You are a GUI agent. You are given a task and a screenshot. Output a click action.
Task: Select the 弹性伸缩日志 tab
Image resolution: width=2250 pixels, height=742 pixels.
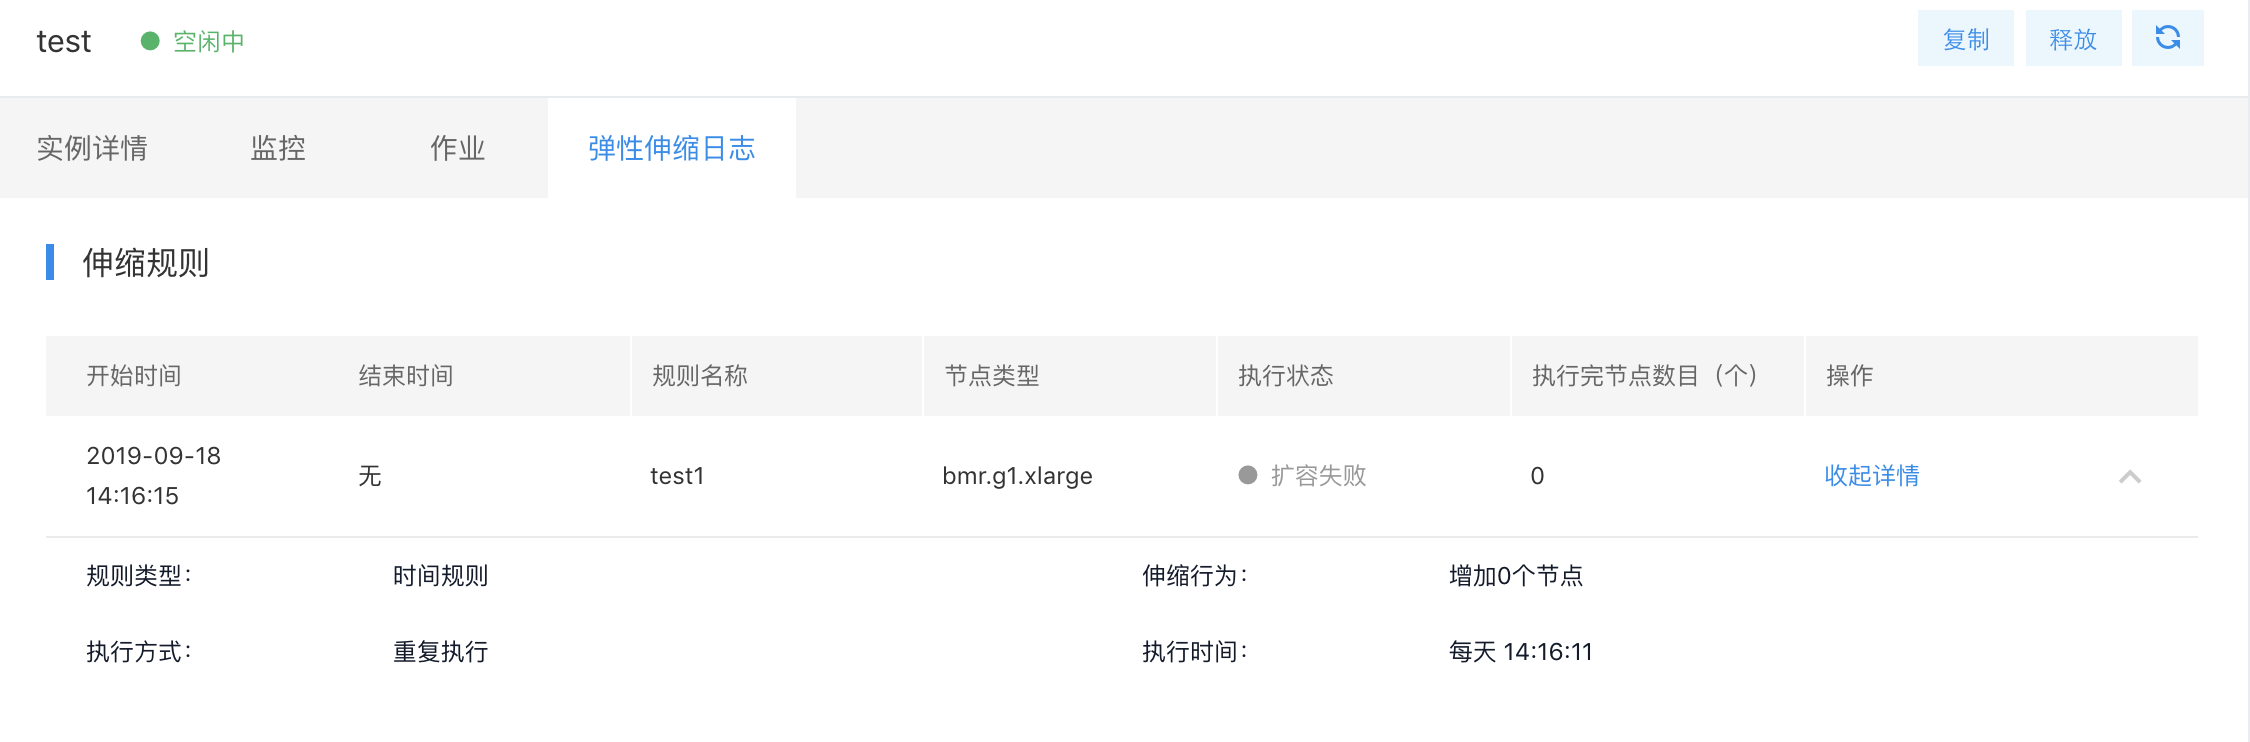coord(671,148)
